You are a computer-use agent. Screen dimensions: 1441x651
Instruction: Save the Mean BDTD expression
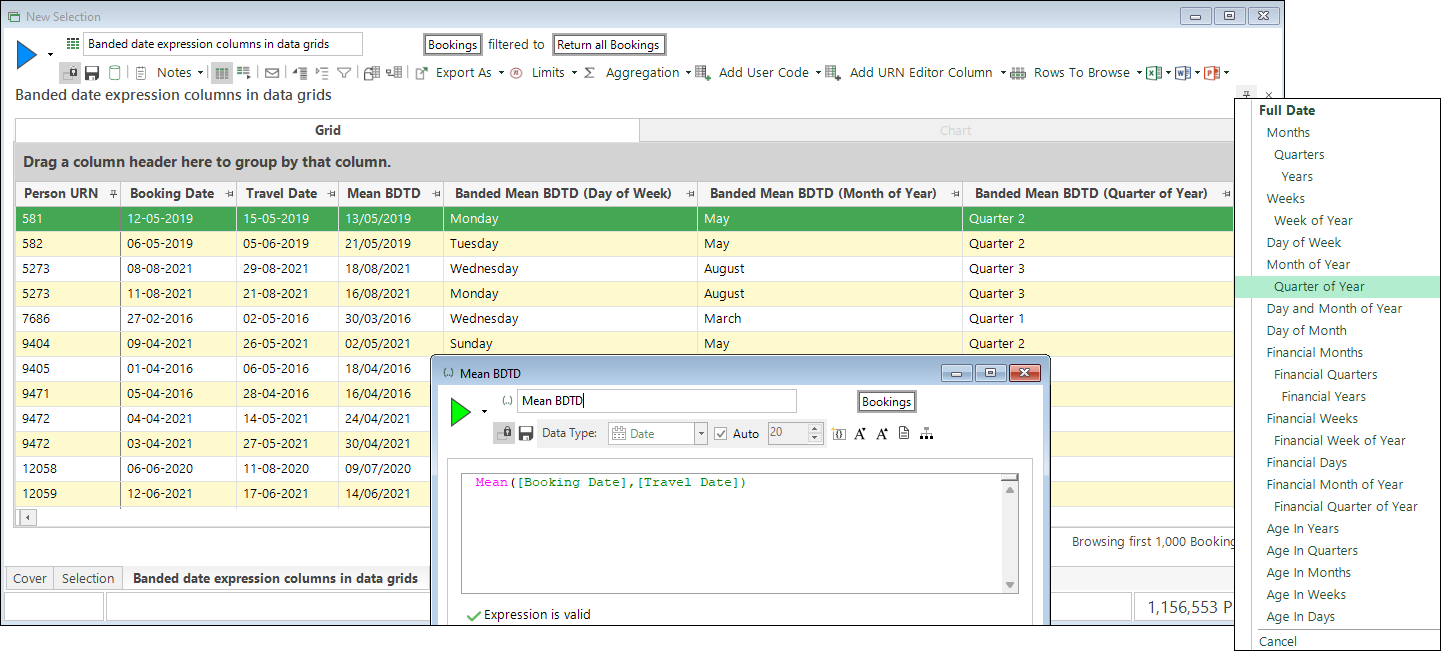tap(525, 434)
